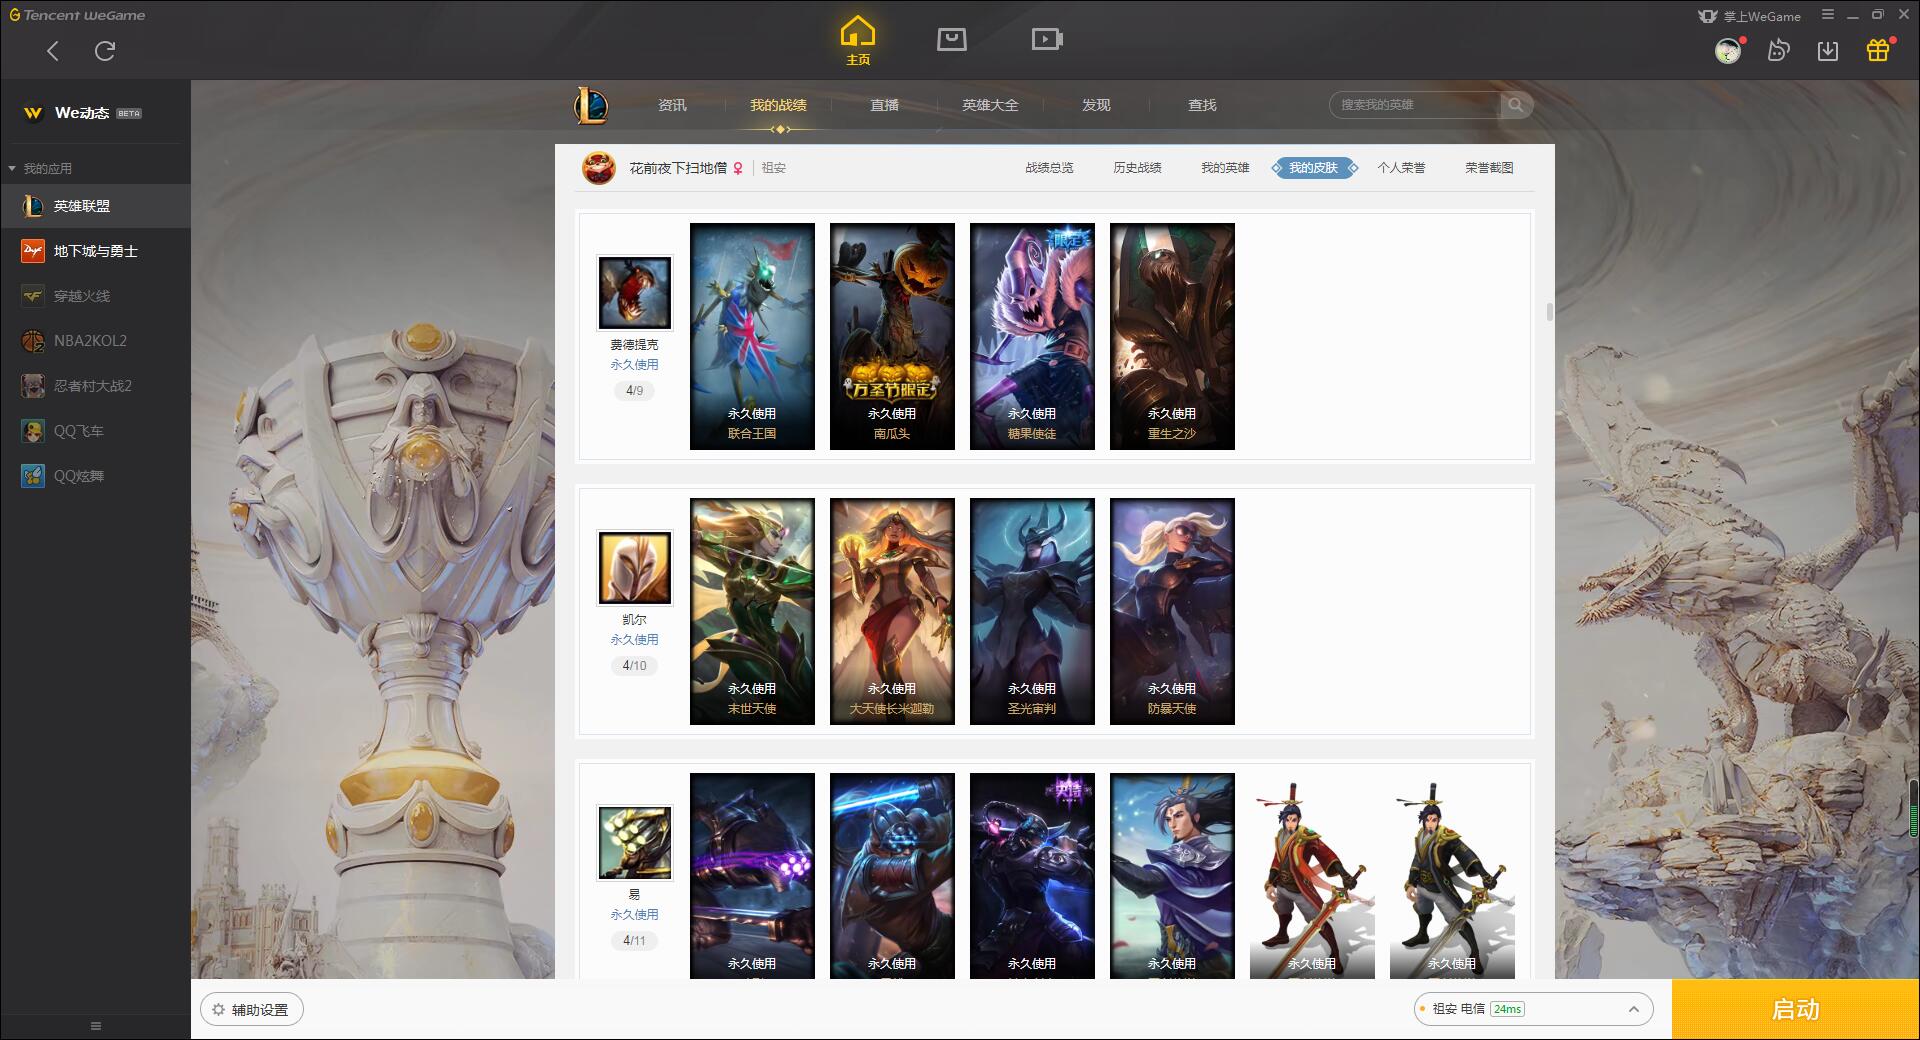
Task: Click the 费德提克 champion icon
Action: [x=635, y=293]
